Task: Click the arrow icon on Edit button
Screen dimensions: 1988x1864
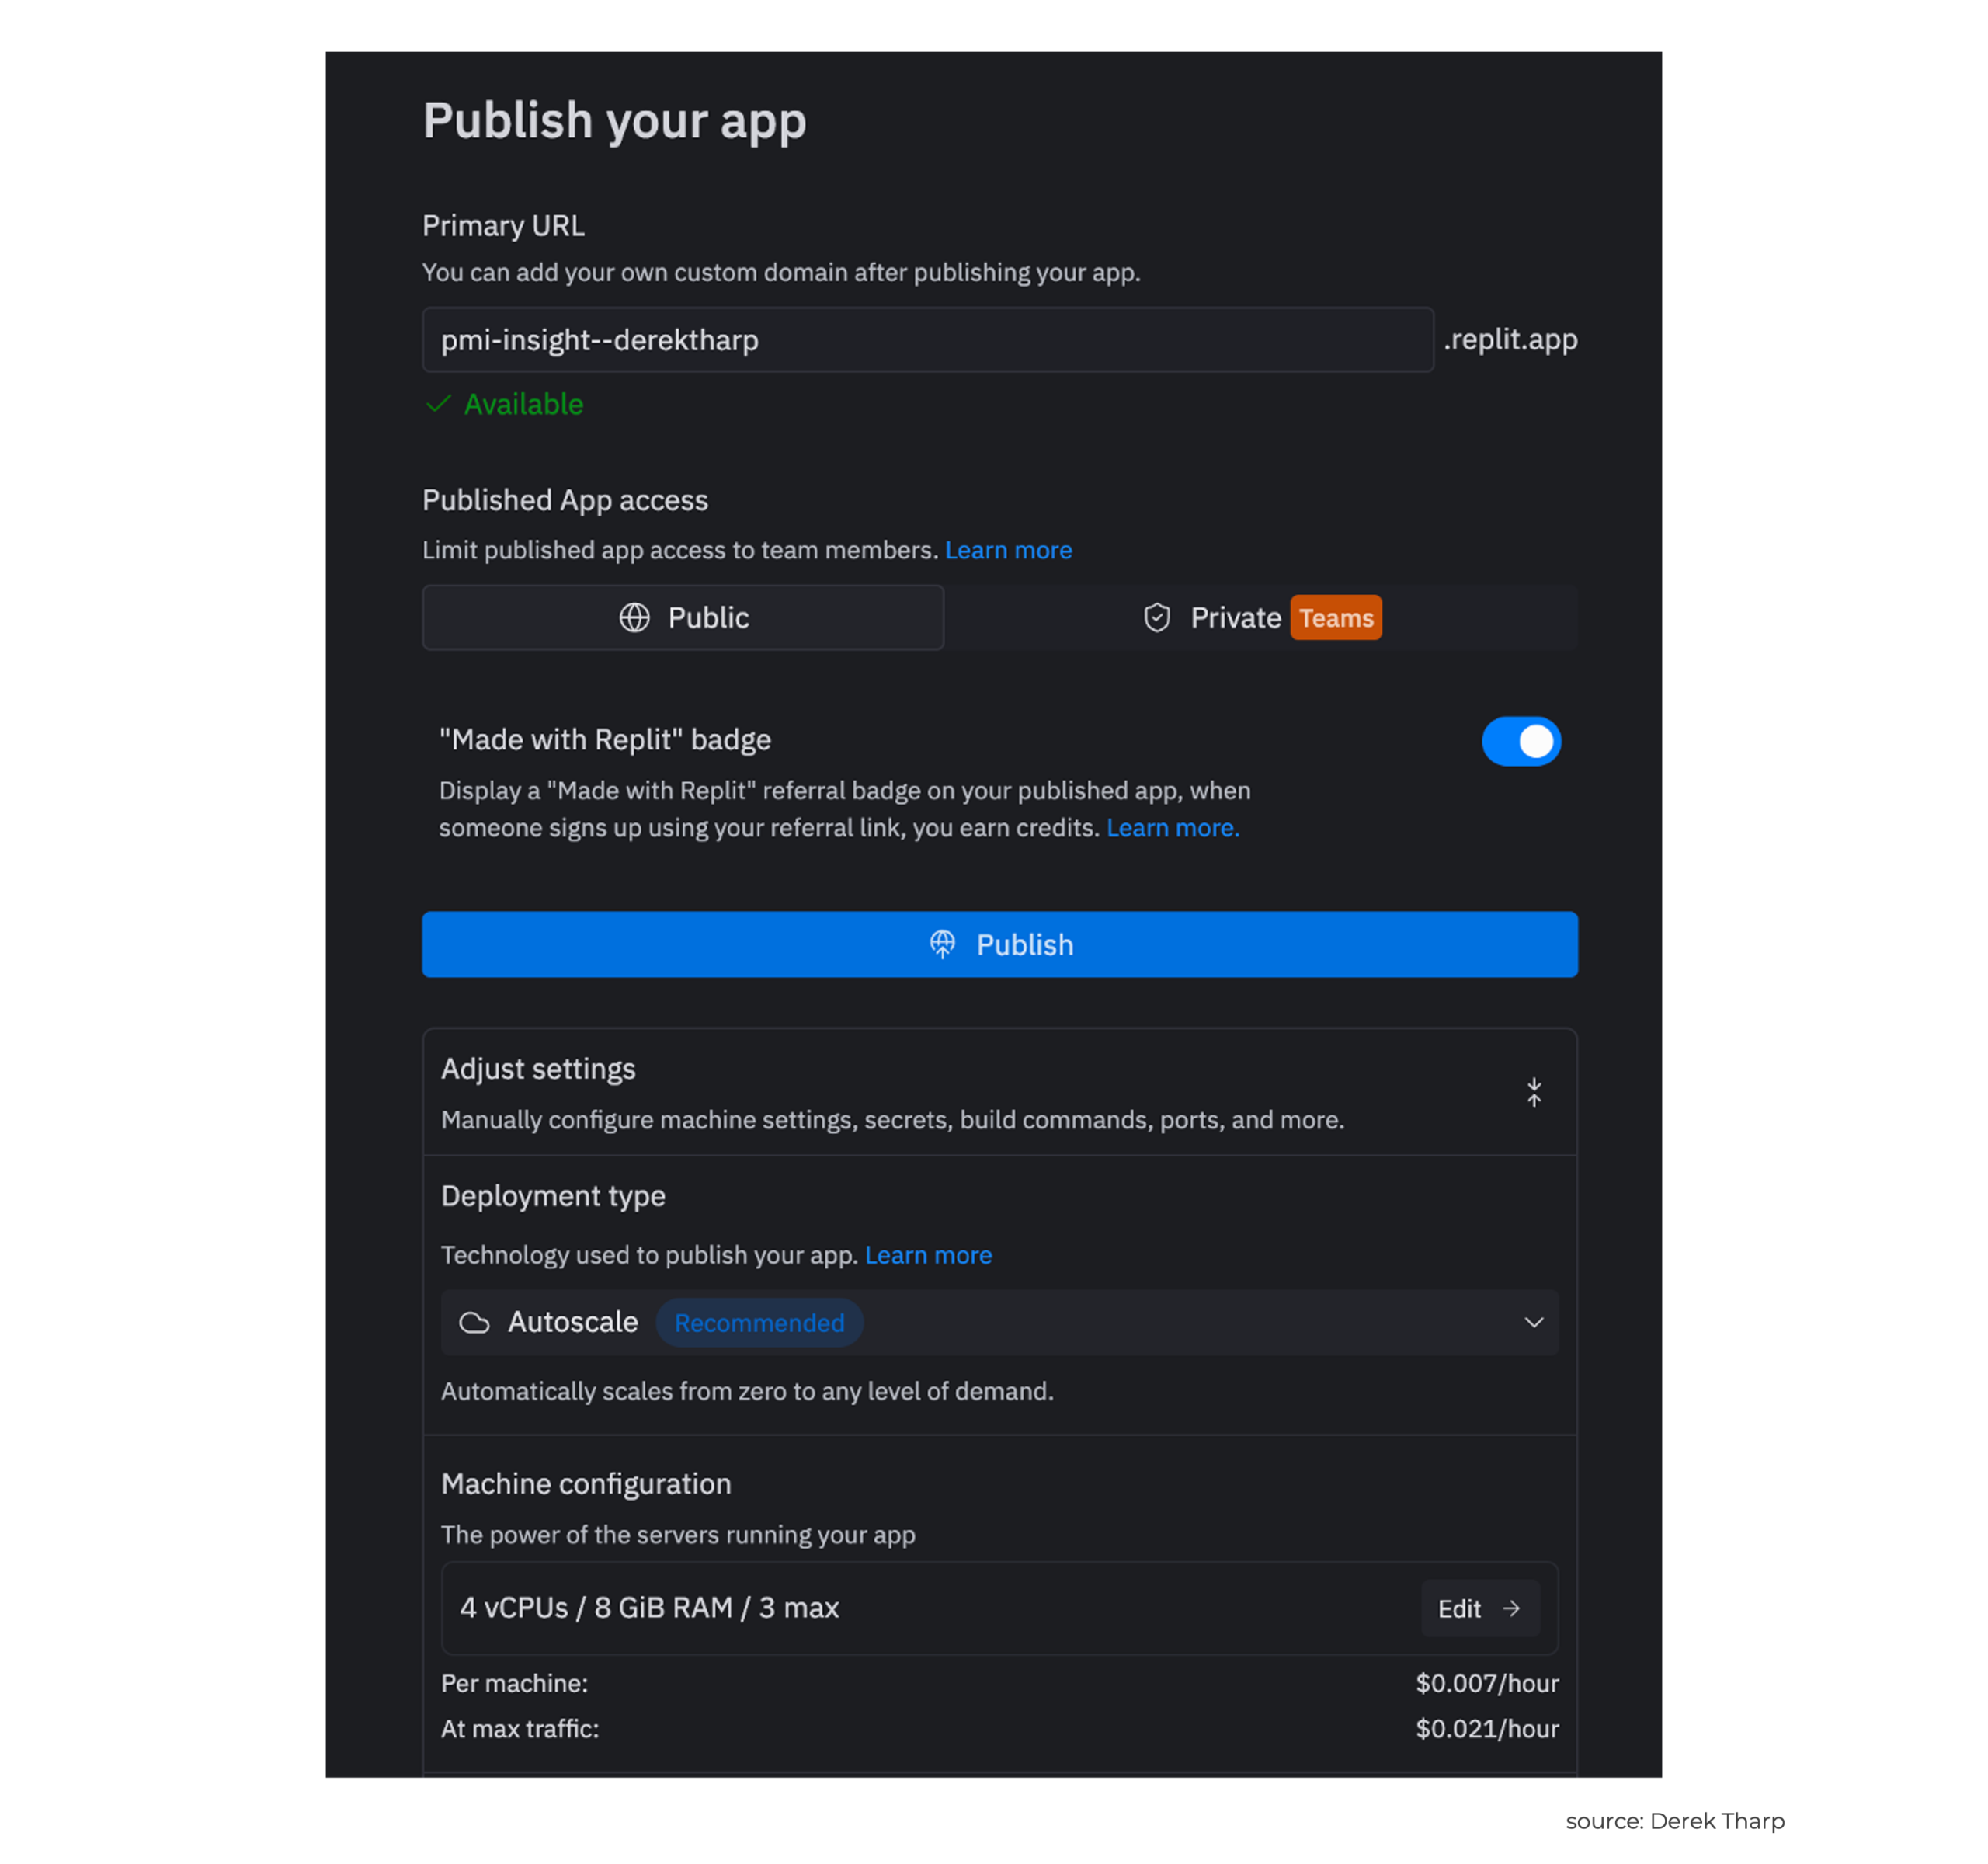Action: 1511,1608
